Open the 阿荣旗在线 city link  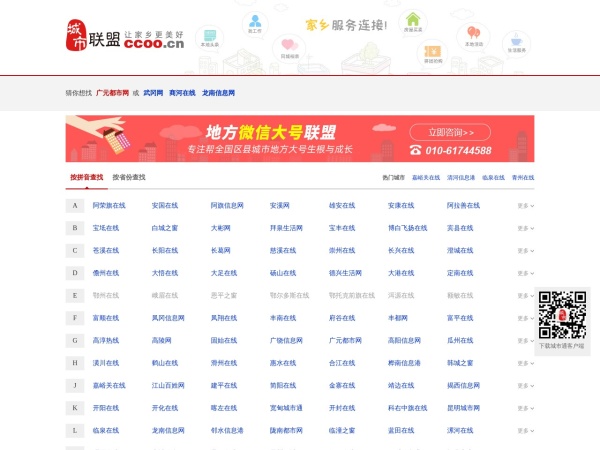(x=109, y=206)
